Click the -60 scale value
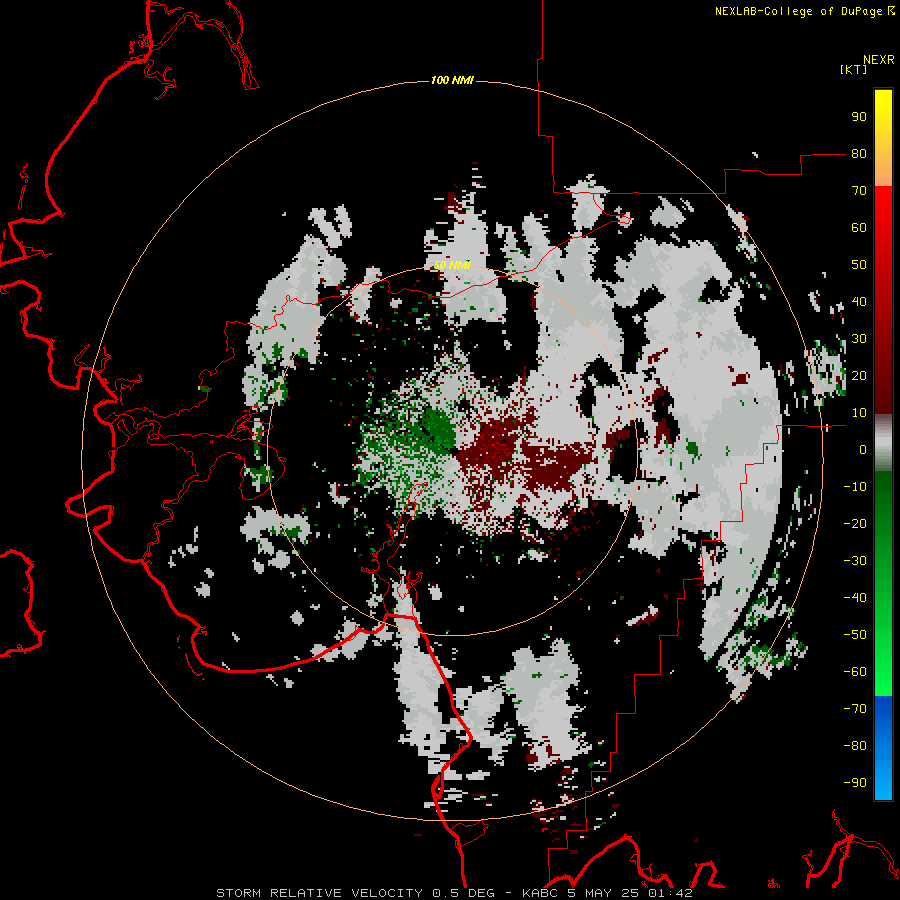The width and height of the screenshot is (900, 900). pos(855,672)
